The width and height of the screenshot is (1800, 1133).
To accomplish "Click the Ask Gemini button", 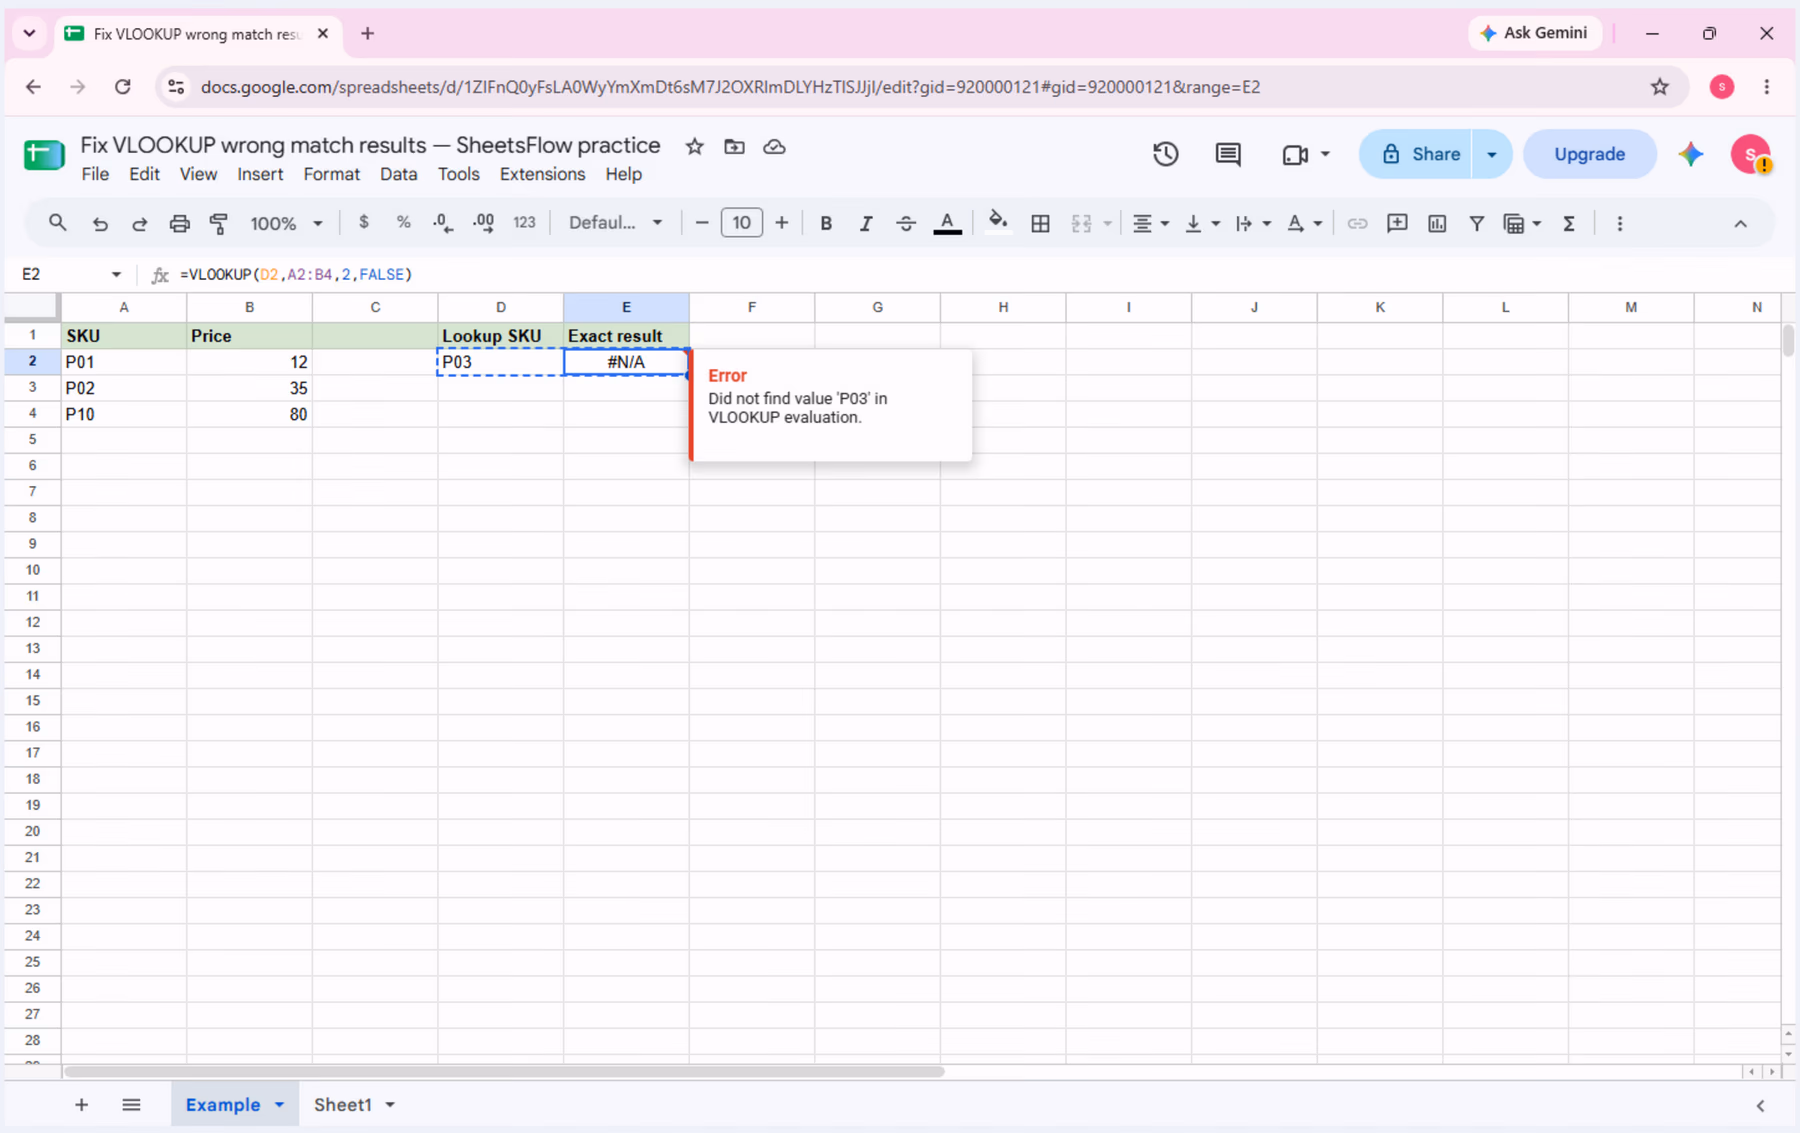I will click(1534, 33).
